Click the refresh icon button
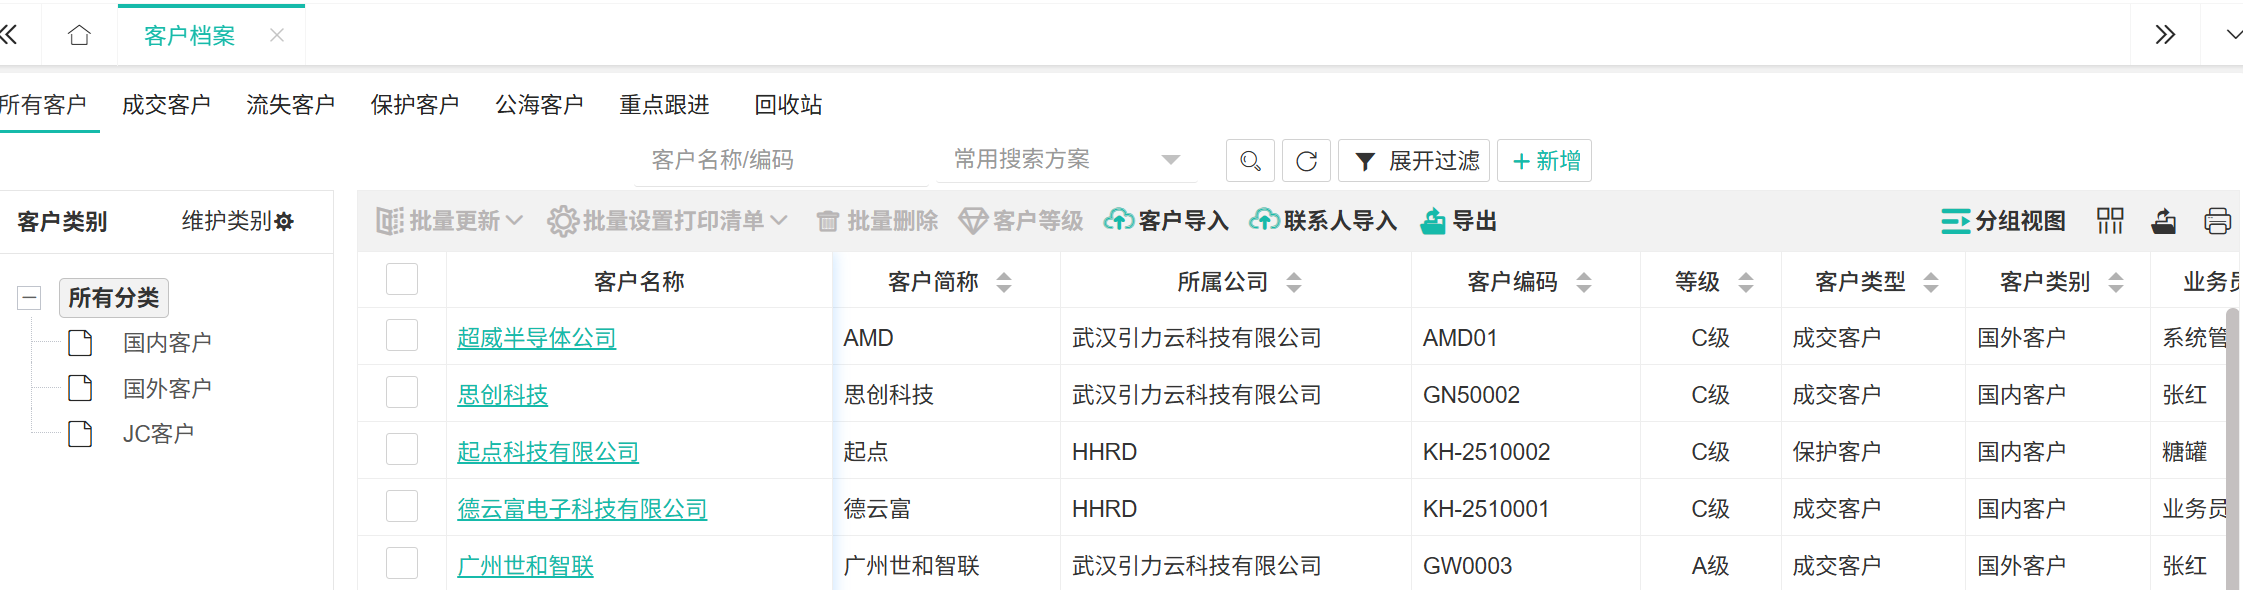Viewport: 2243px width, 590px height. coord(1306,161)
